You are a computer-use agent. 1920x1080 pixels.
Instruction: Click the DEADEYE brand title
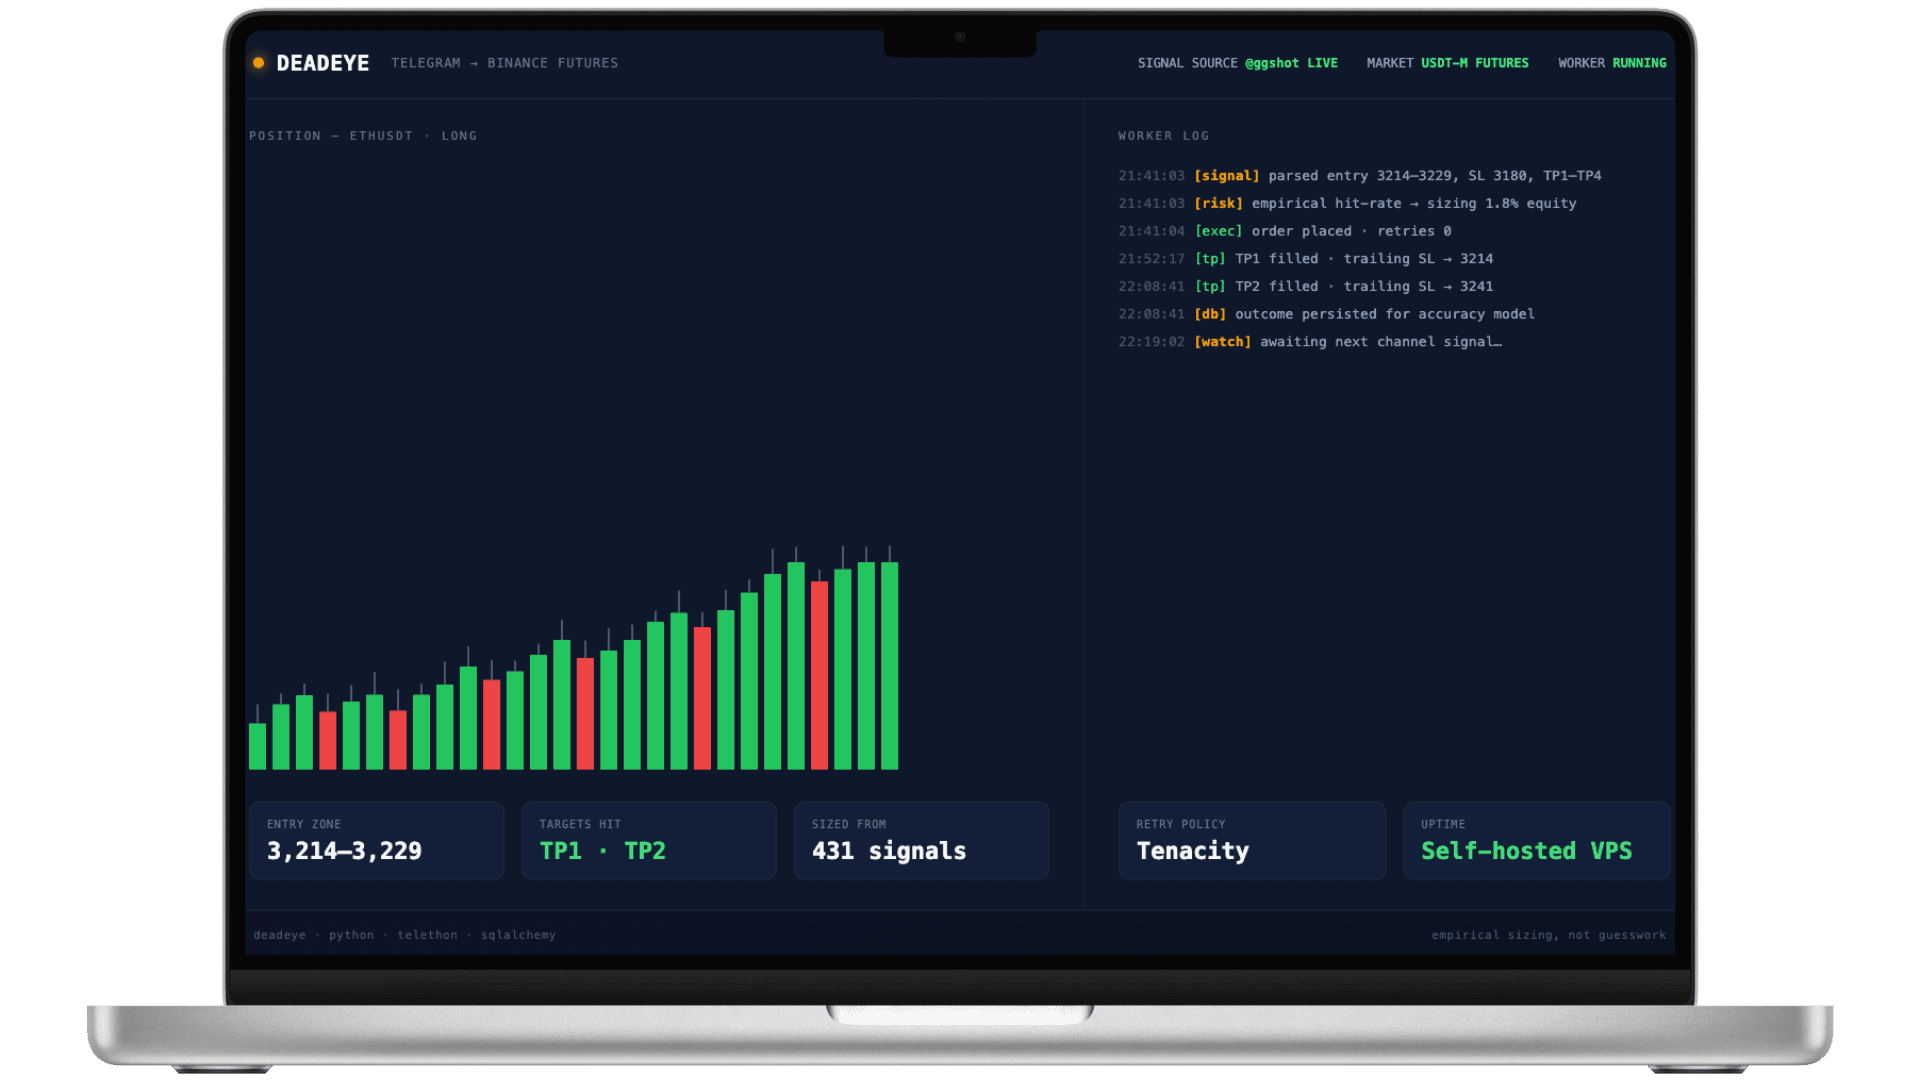(322, 63)
